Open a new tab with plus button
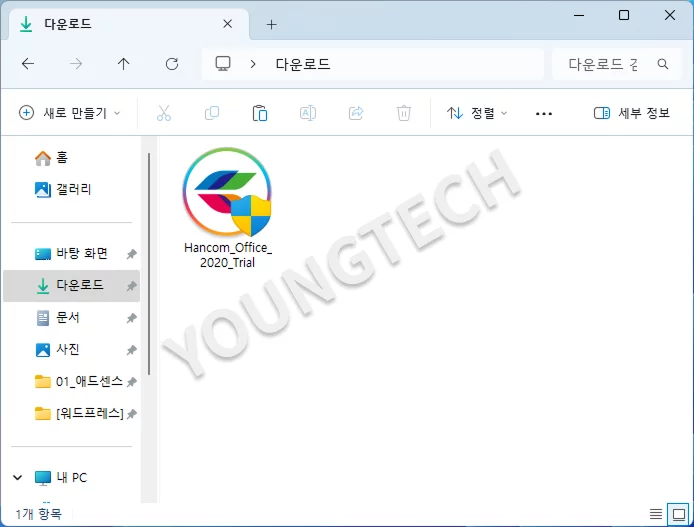The image size is (694, 527). pyautogui.click(x=271, y=24)
